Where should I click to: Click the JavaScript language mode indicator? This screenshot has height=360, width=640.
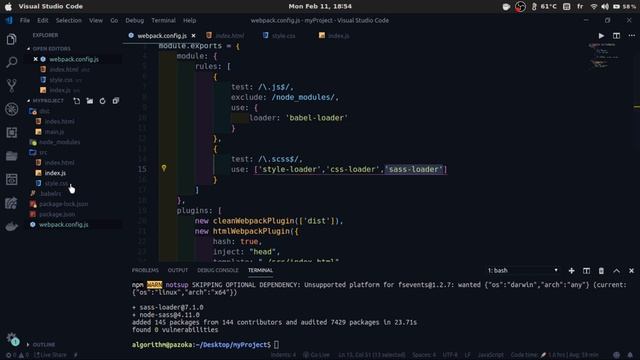[491, 355]
